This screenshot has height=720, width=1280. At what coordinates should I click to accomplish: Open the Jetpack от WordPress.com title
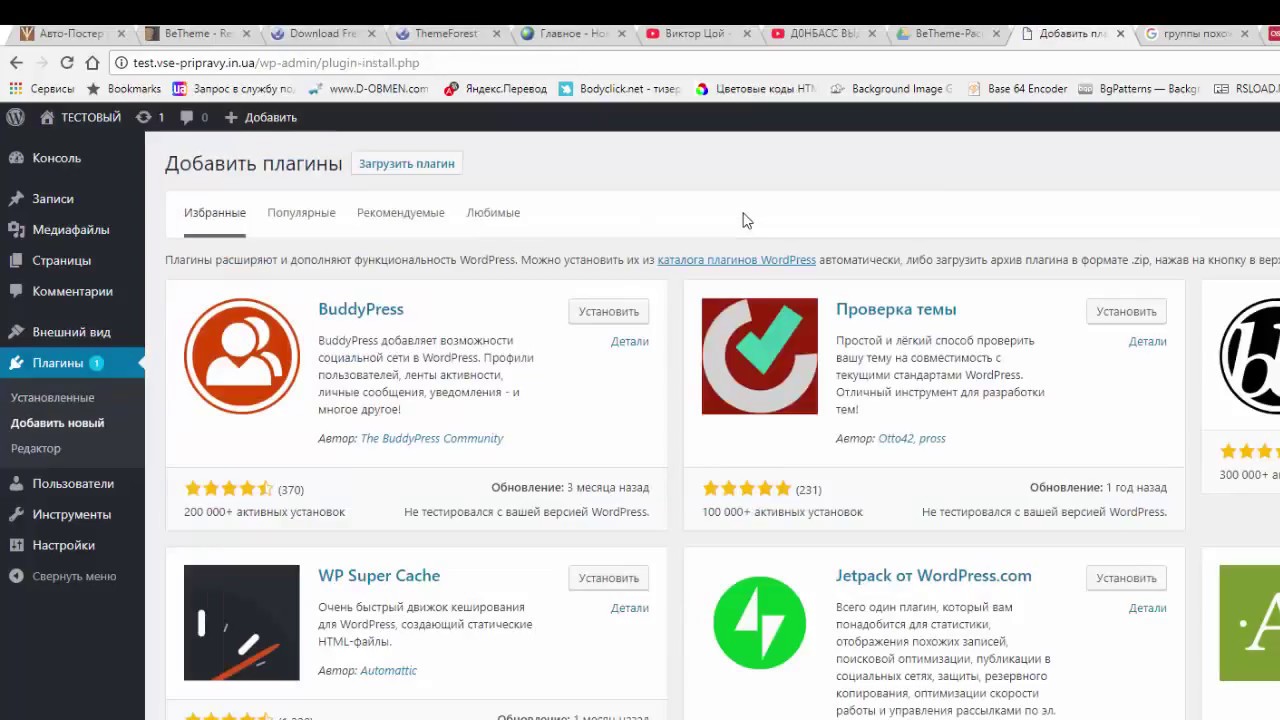pos(934,576)
